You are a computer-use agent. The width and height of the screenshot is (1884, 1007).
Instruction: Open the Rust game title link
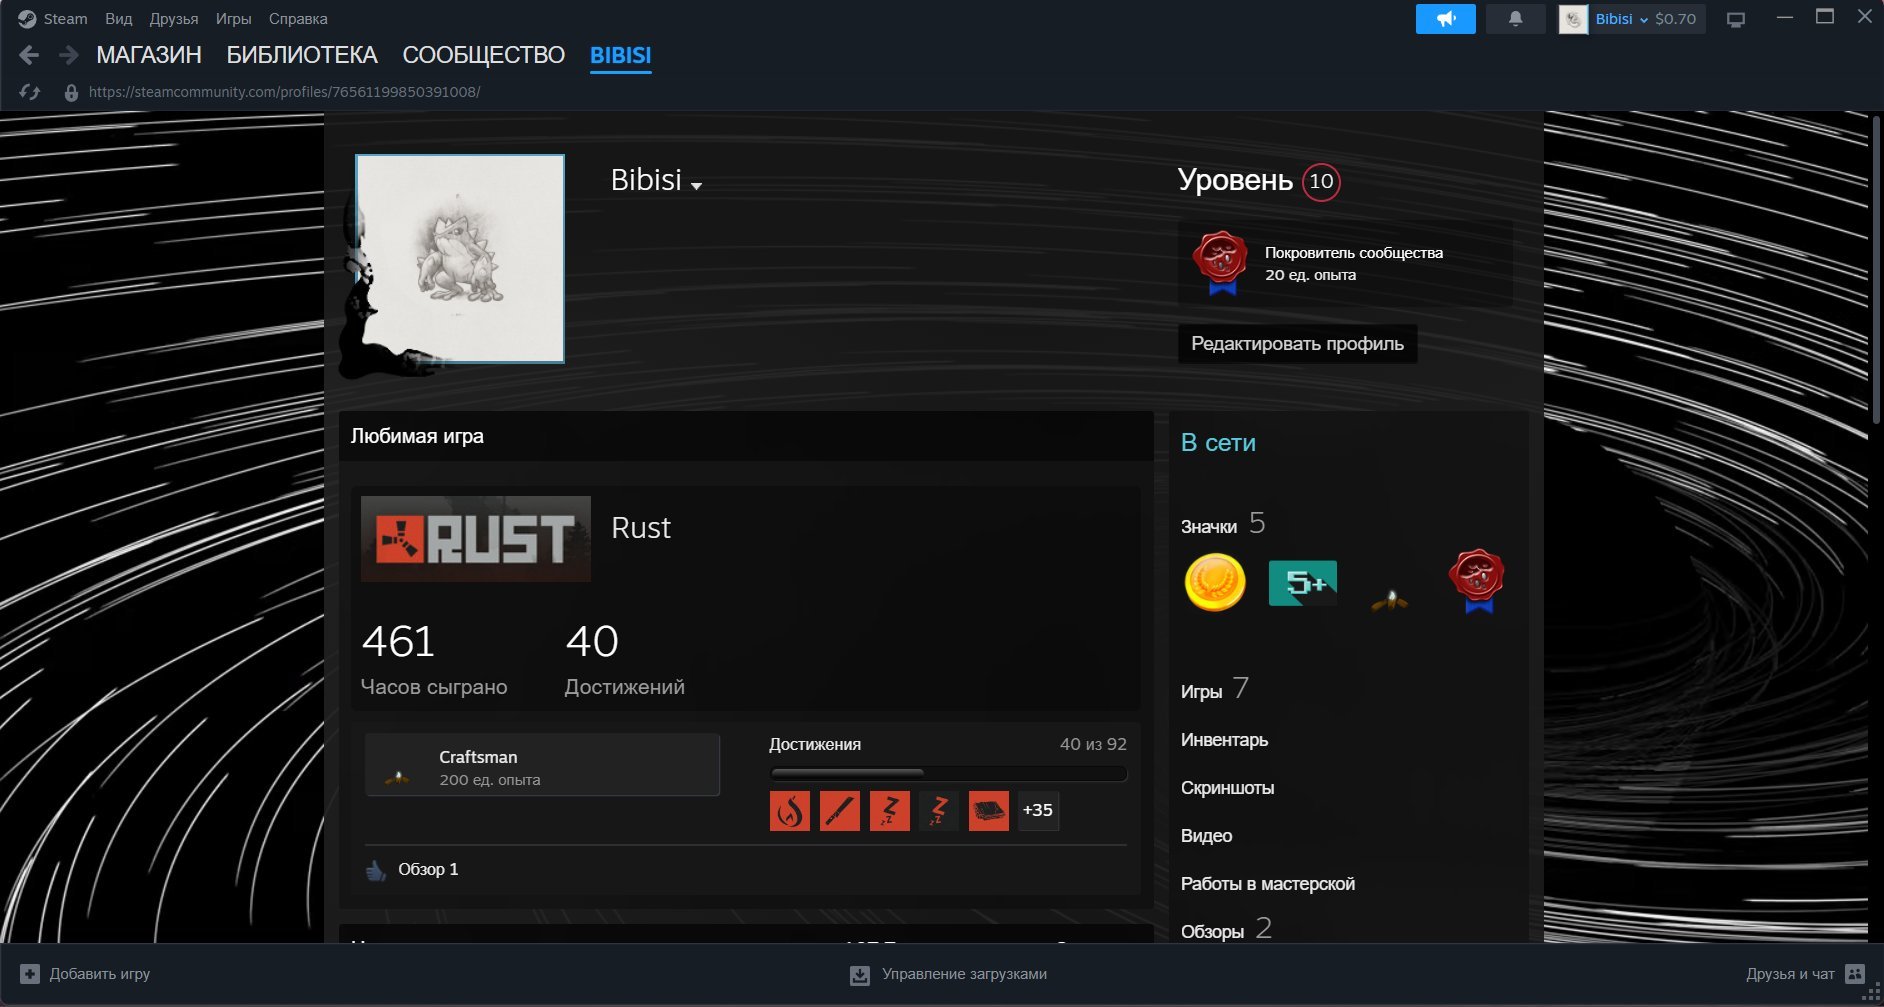tap(641, 528)
